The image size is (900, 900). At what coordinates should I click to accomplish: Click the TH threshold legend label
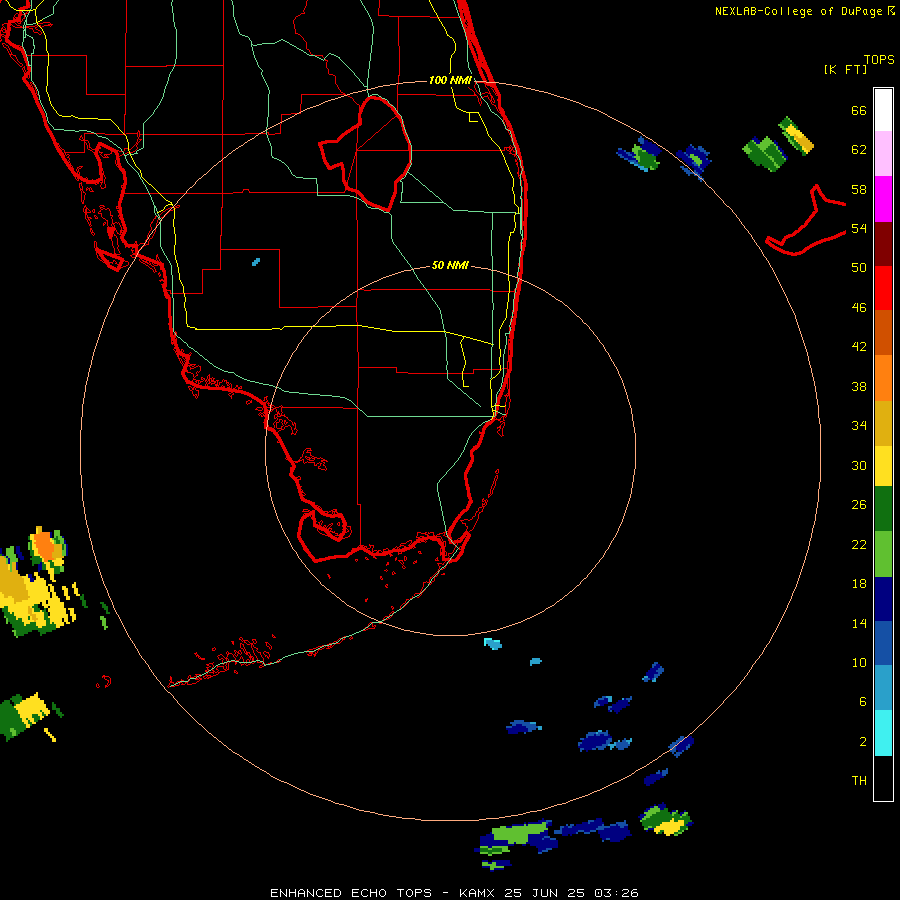[859, 781]
